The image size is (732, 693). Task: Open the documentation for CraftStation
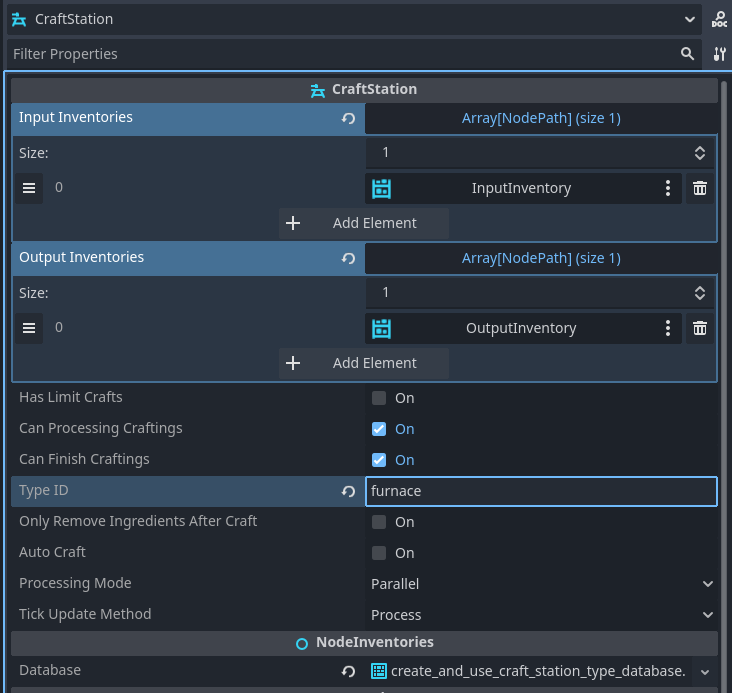coord(719,19)
